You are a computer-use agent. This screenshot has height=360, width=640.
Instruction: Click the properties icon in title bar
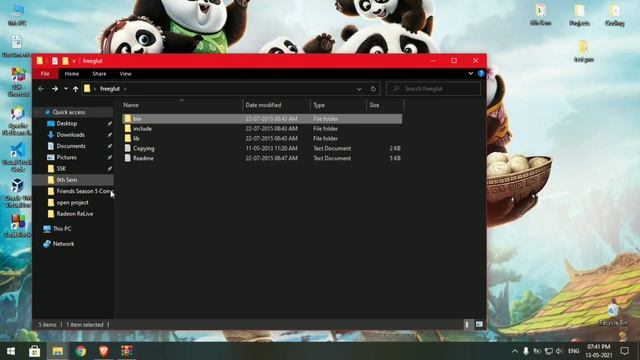[x=55, y=61]
